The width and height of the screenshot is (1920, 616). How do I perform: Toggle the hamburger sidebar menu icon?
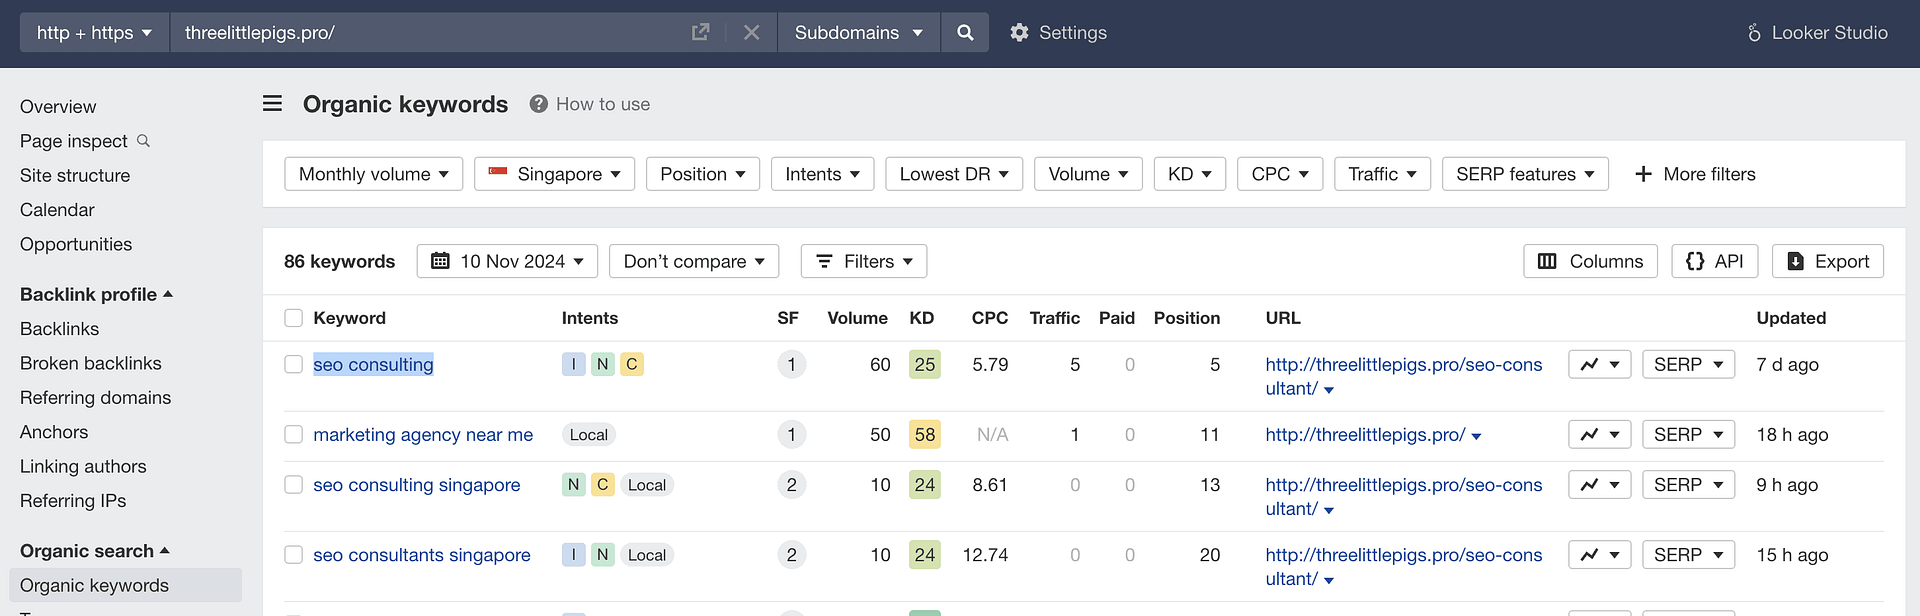272,104
